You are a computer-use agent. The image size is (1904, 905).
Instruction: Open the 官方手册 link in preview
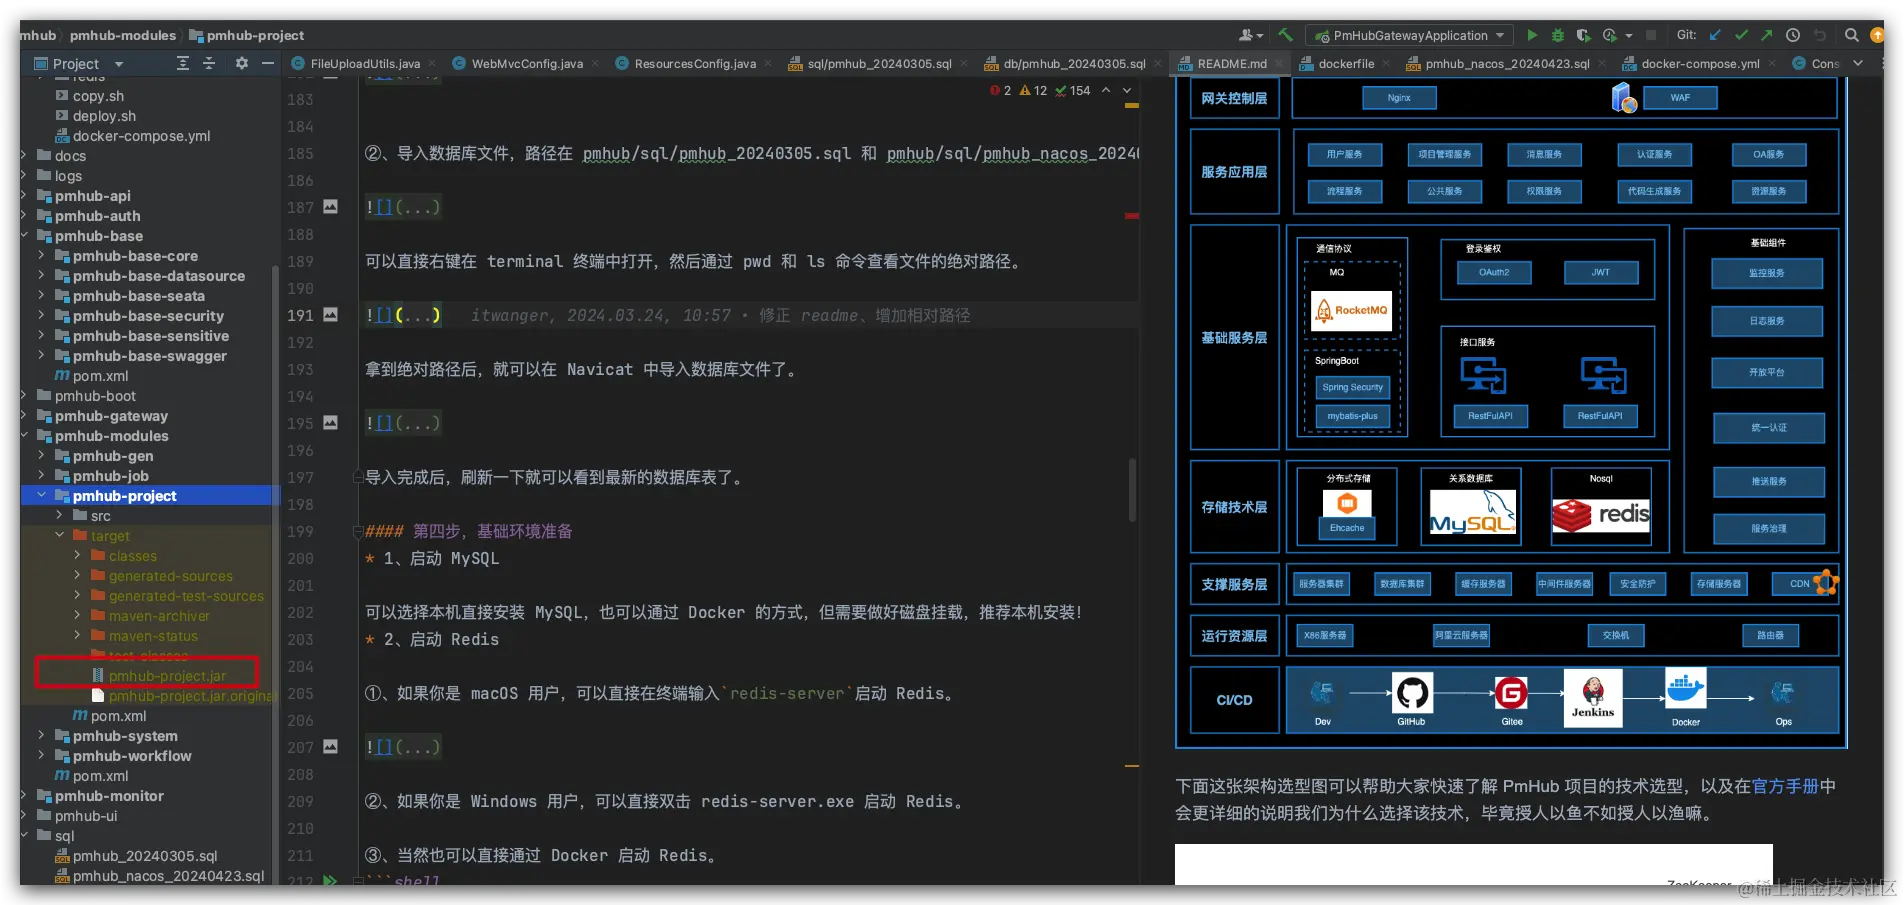pyautogui.click(x=1785, y=786)
